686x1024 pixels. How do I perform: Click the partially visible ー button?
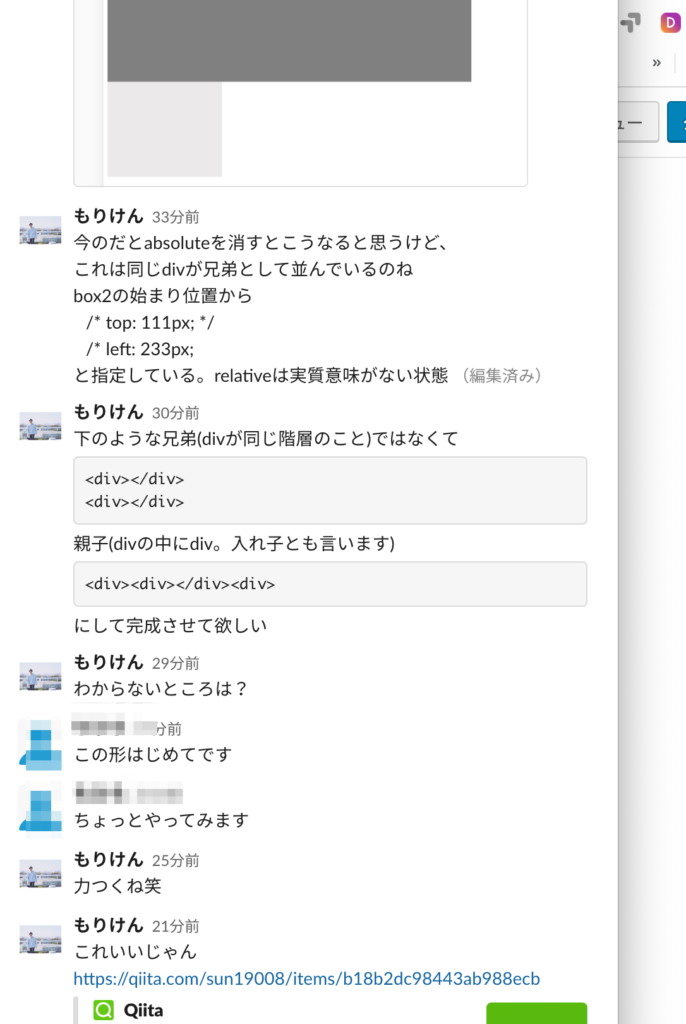pyautogui.click(x=638, y=122)
